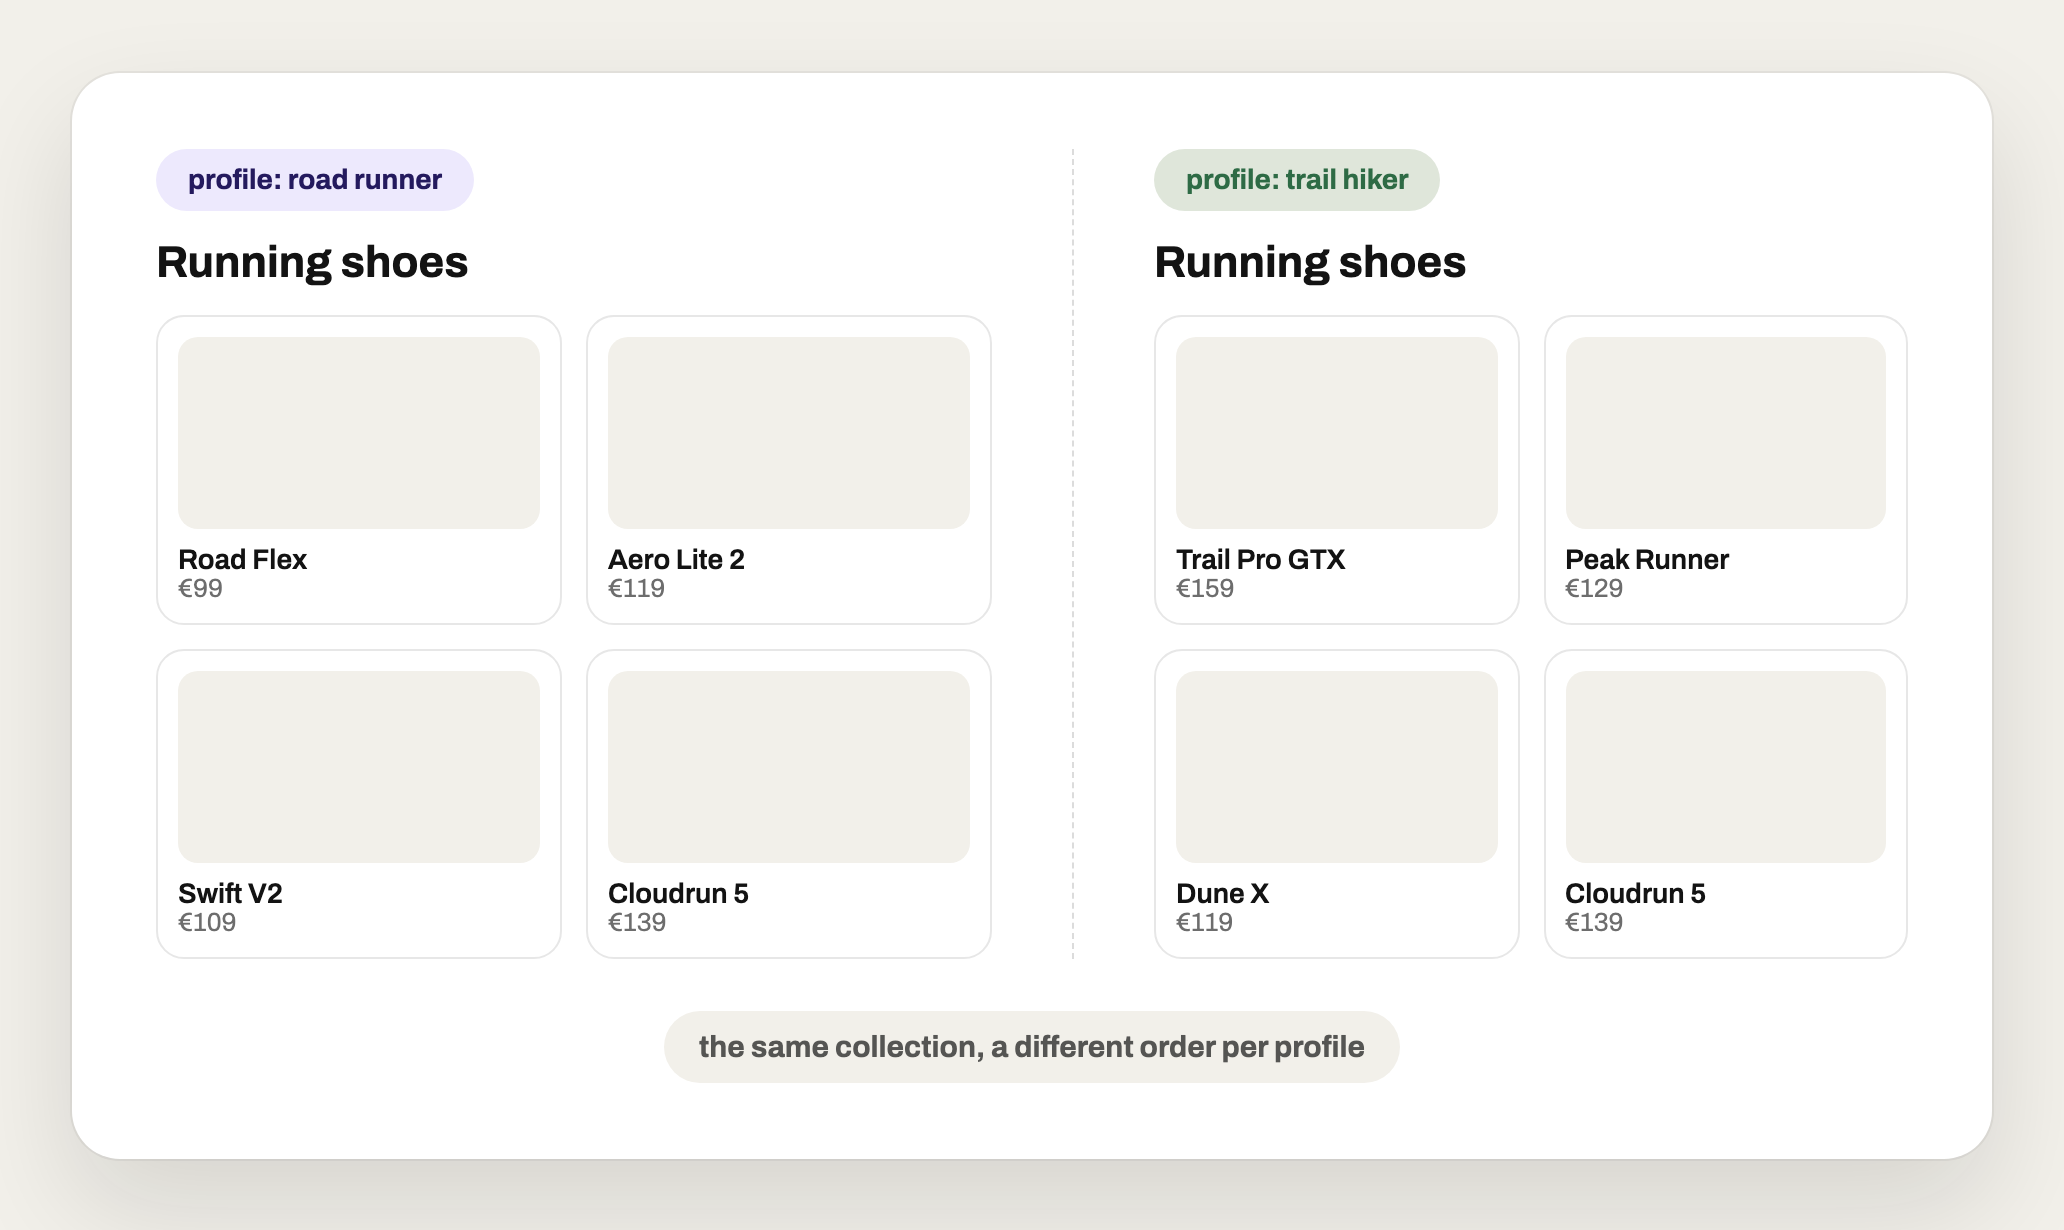Select the 'Road Flex' product name
2064x1230 pixels.
[x=242, y=559]
